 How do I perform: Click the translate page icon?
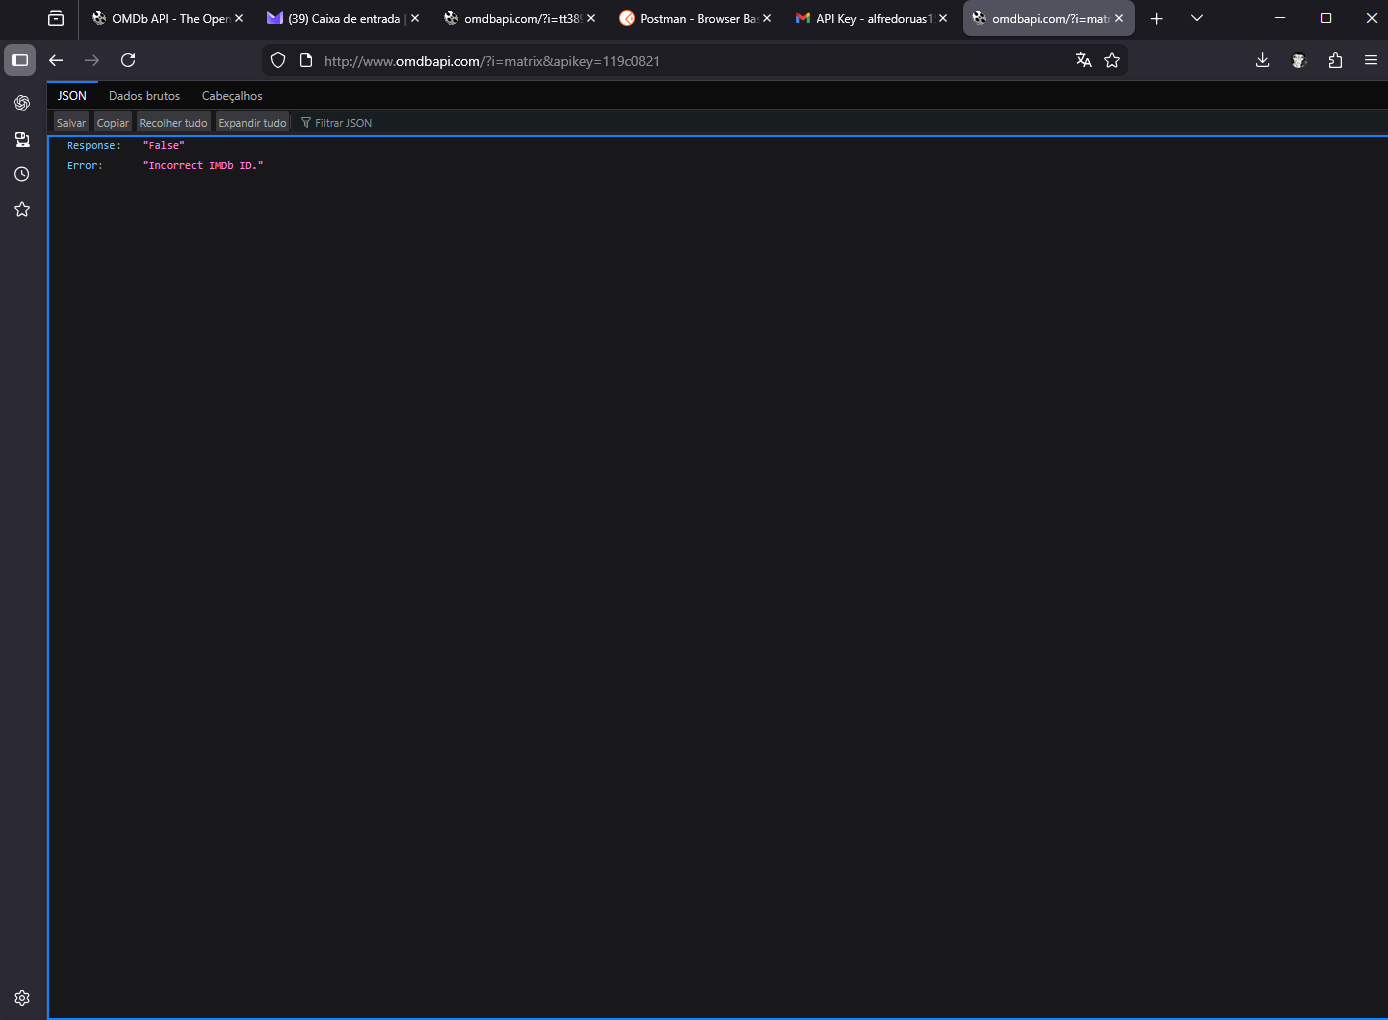[x=1083, y=60]
